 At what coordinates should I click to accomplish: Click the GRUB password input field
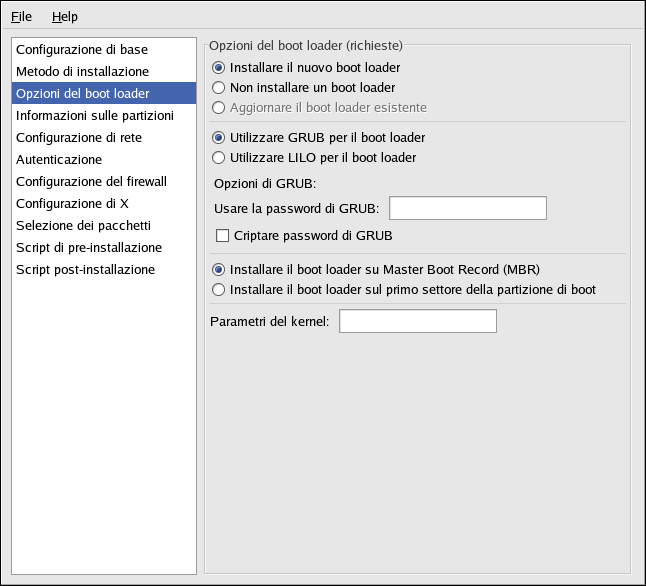point(468,208)
